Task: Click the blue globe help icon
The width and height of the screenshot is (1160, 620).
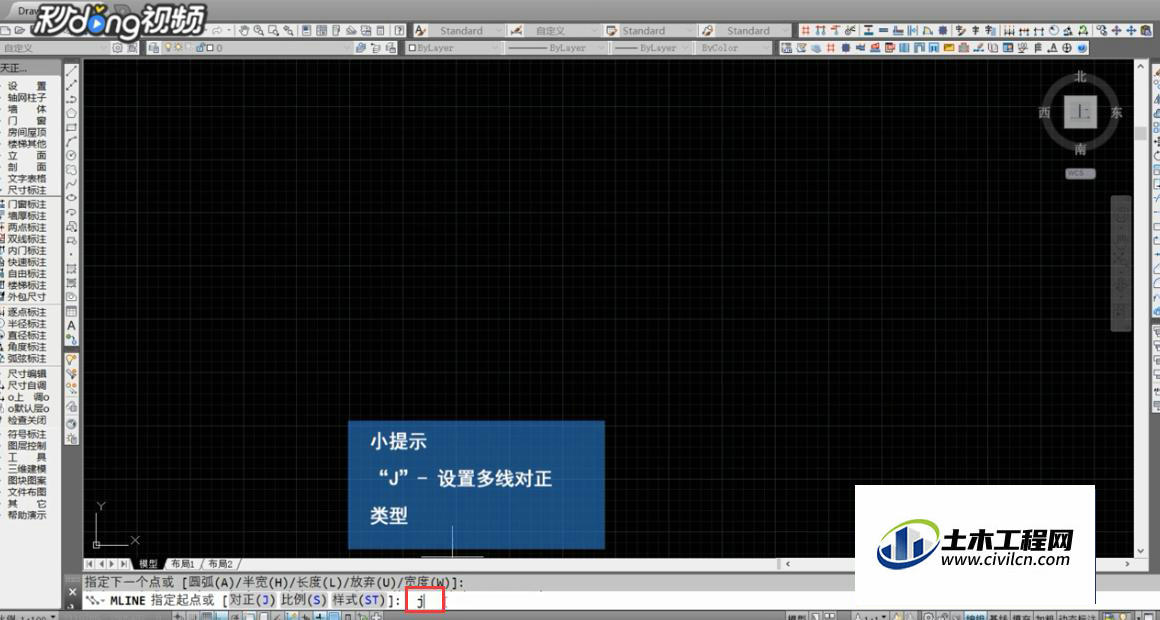Action: [1082, 47]
